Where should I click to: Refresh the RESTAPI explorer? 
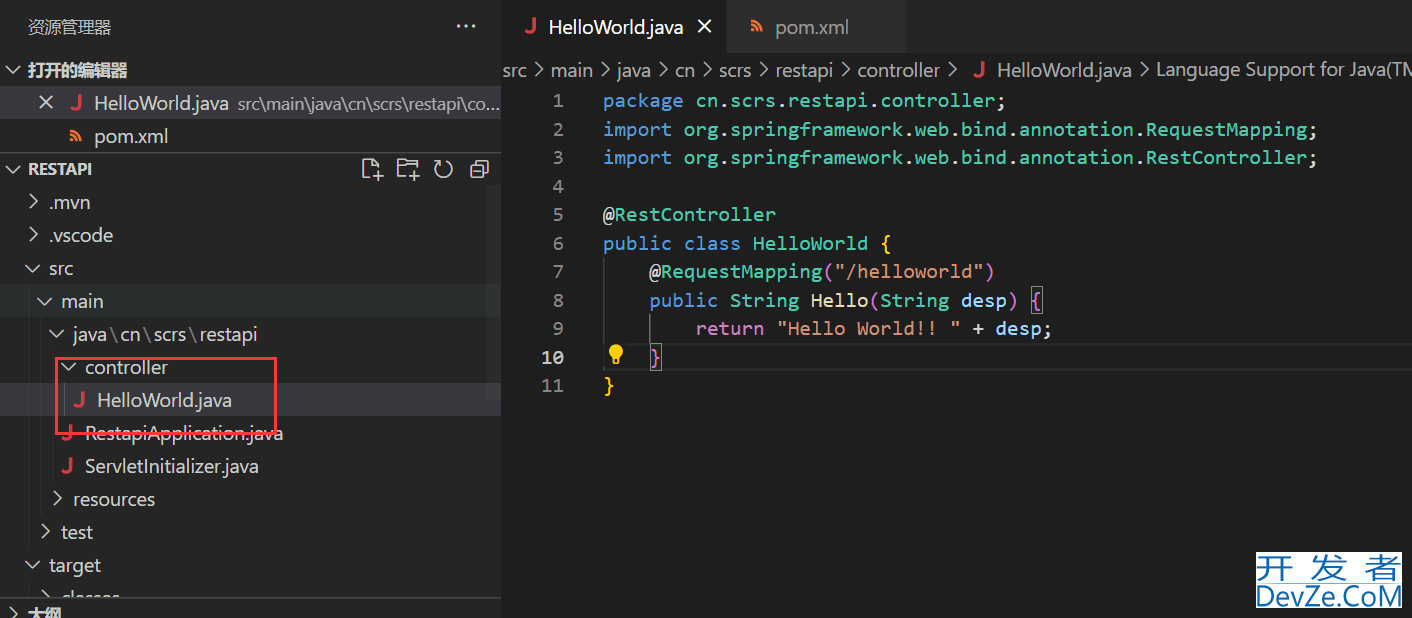point(444,169)
